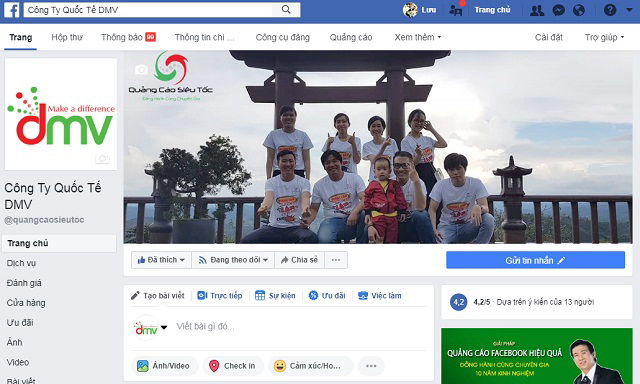Open the account menu arrow in top bar

[629, 10]
